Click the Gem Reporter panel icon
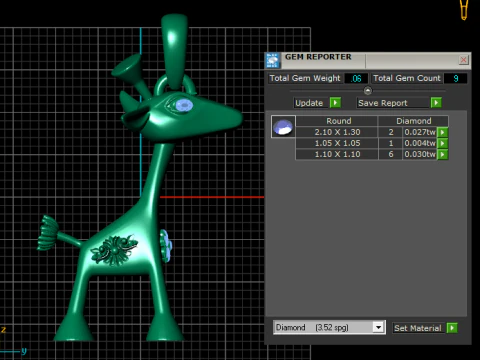 [273, 60]
